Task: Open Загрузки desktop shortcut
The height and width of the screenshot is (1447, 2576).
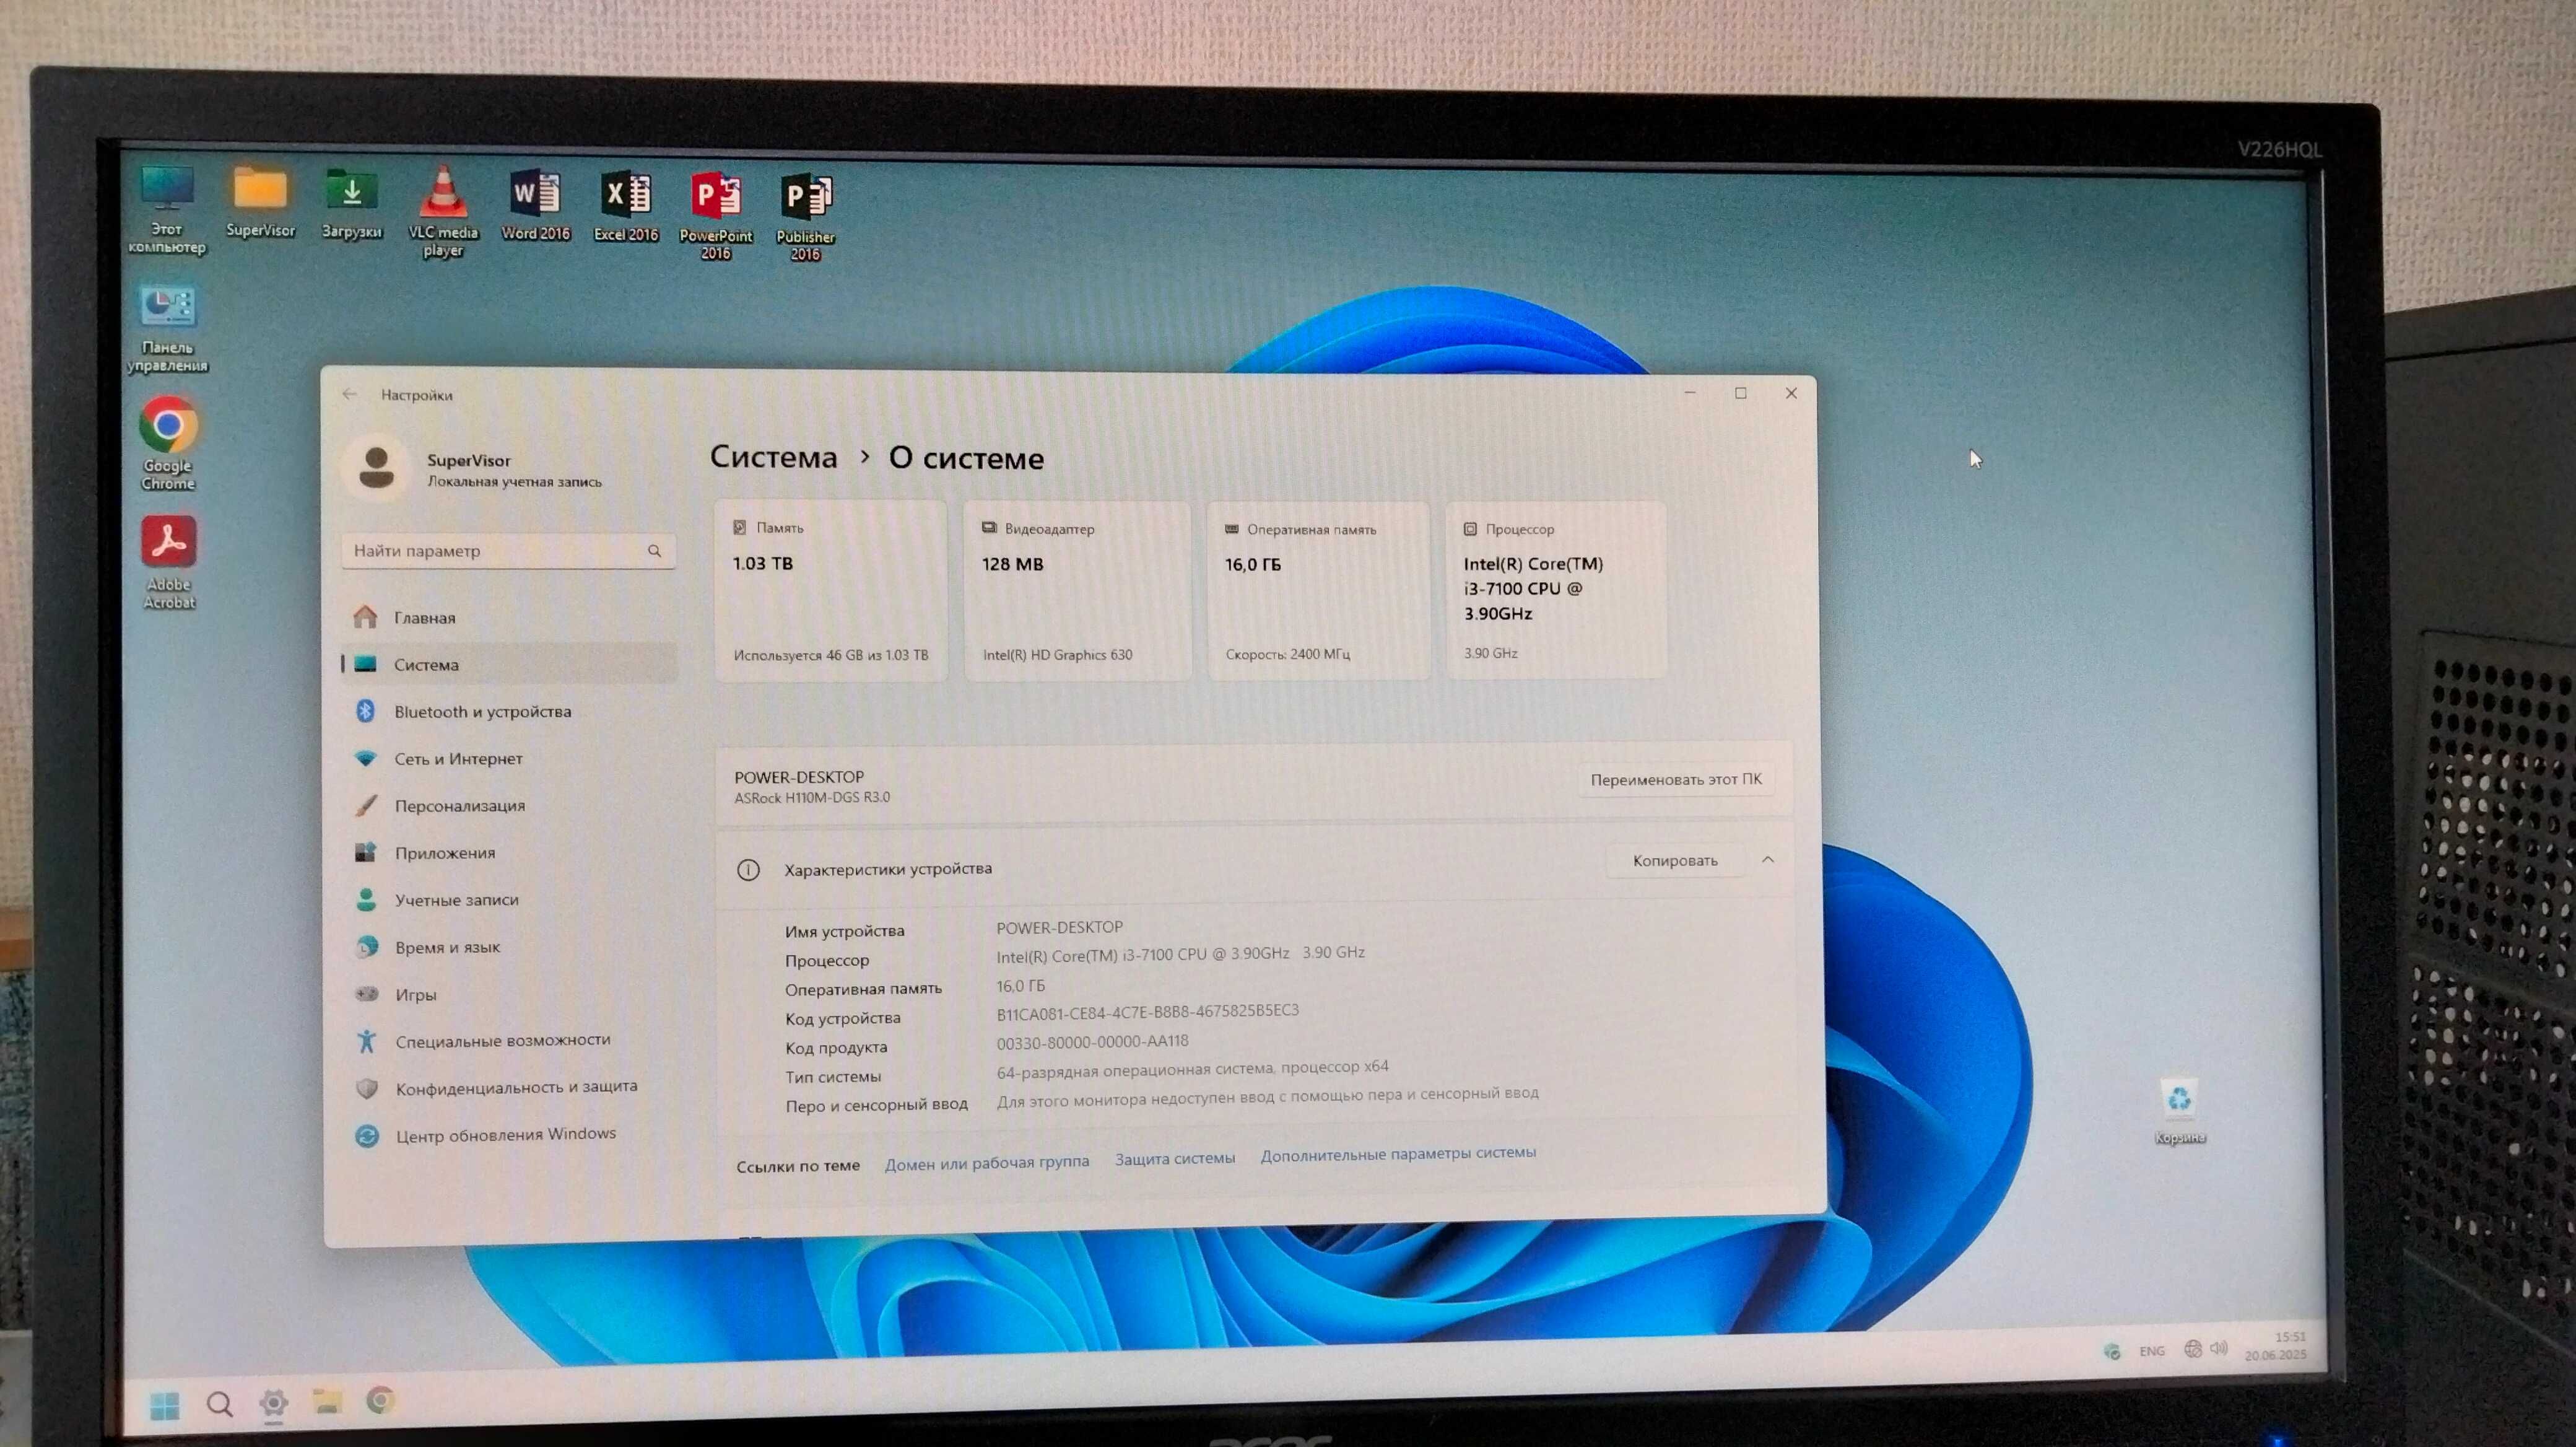Action: point(352,204)
